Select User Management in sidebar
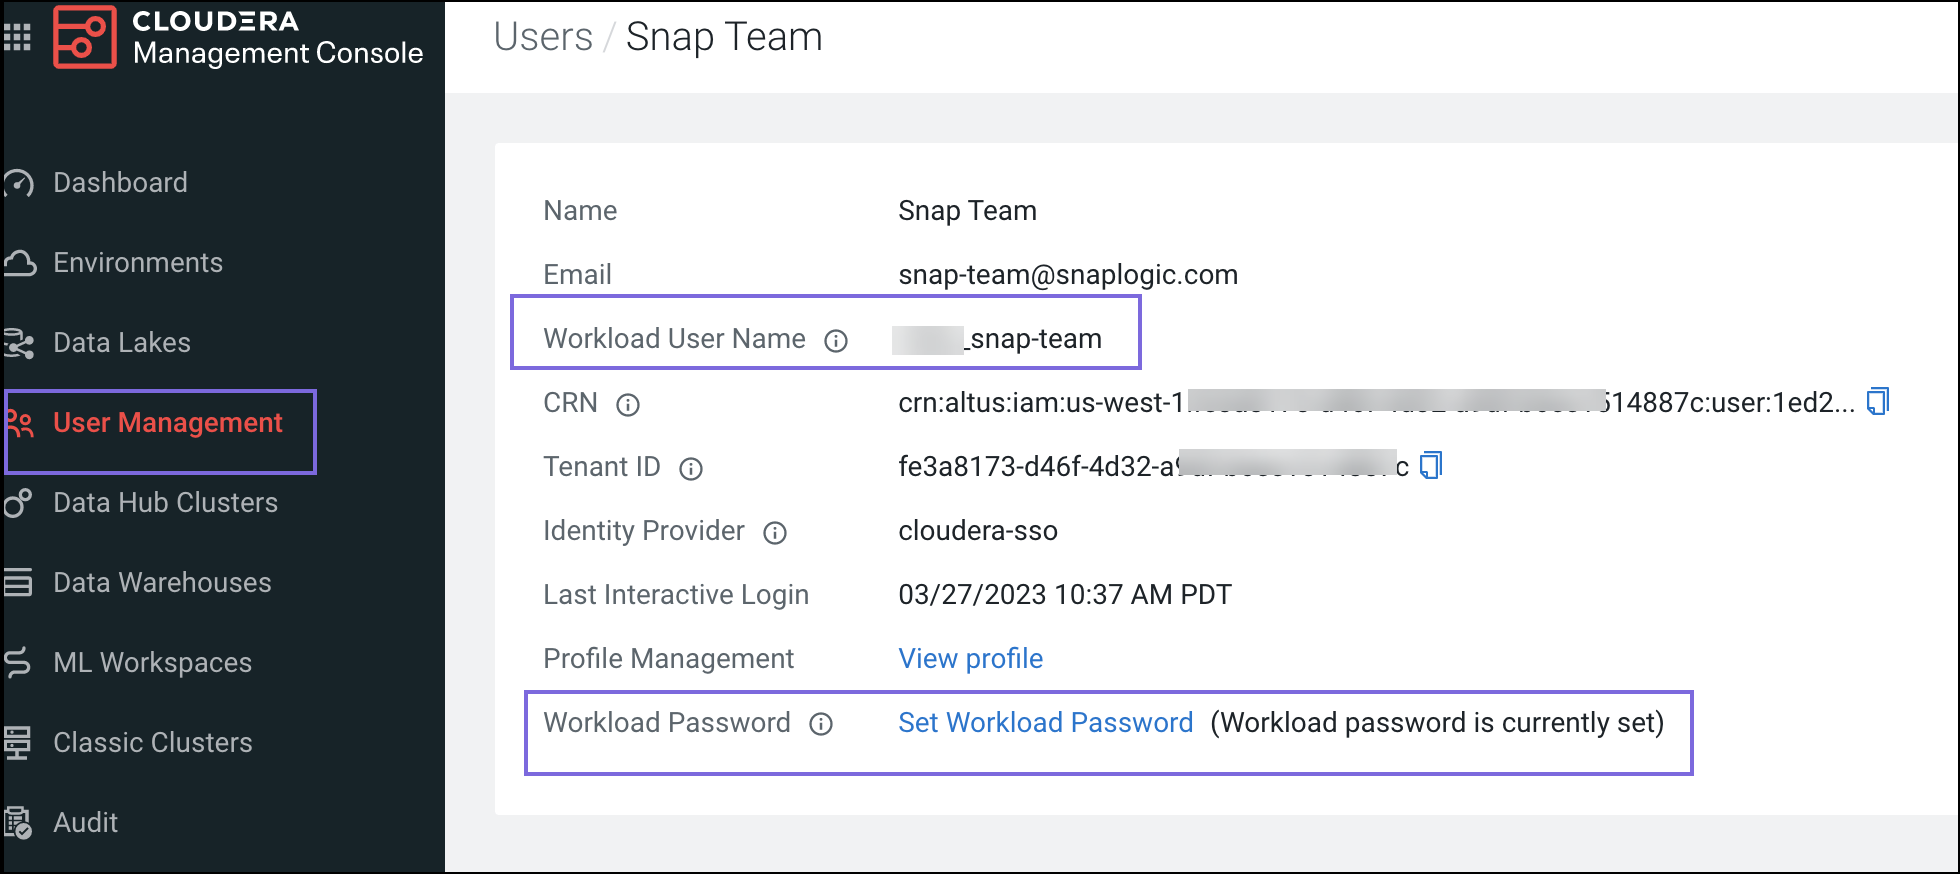The height and width of the screenshot is (874, 1960). pos(167,423)
